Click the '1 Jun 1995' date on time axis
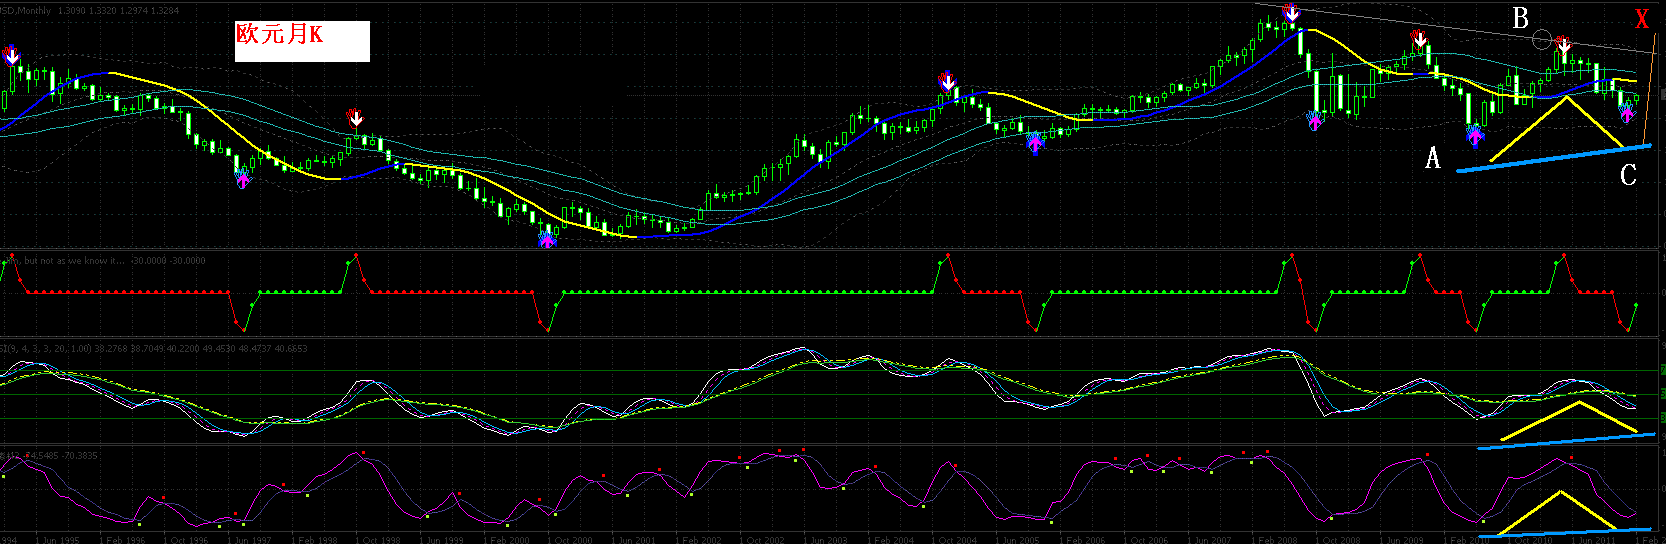Image resolution: width=1666 pixels, height=545 pixels. click(56, 540)
